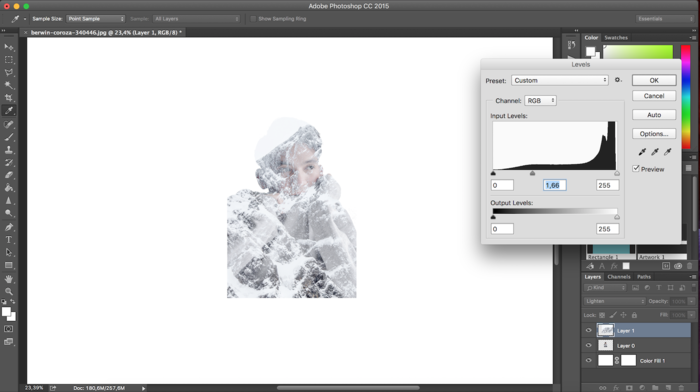Toggle lock all padlock icon
Screen dimensions: 700x392
(634, 315)
